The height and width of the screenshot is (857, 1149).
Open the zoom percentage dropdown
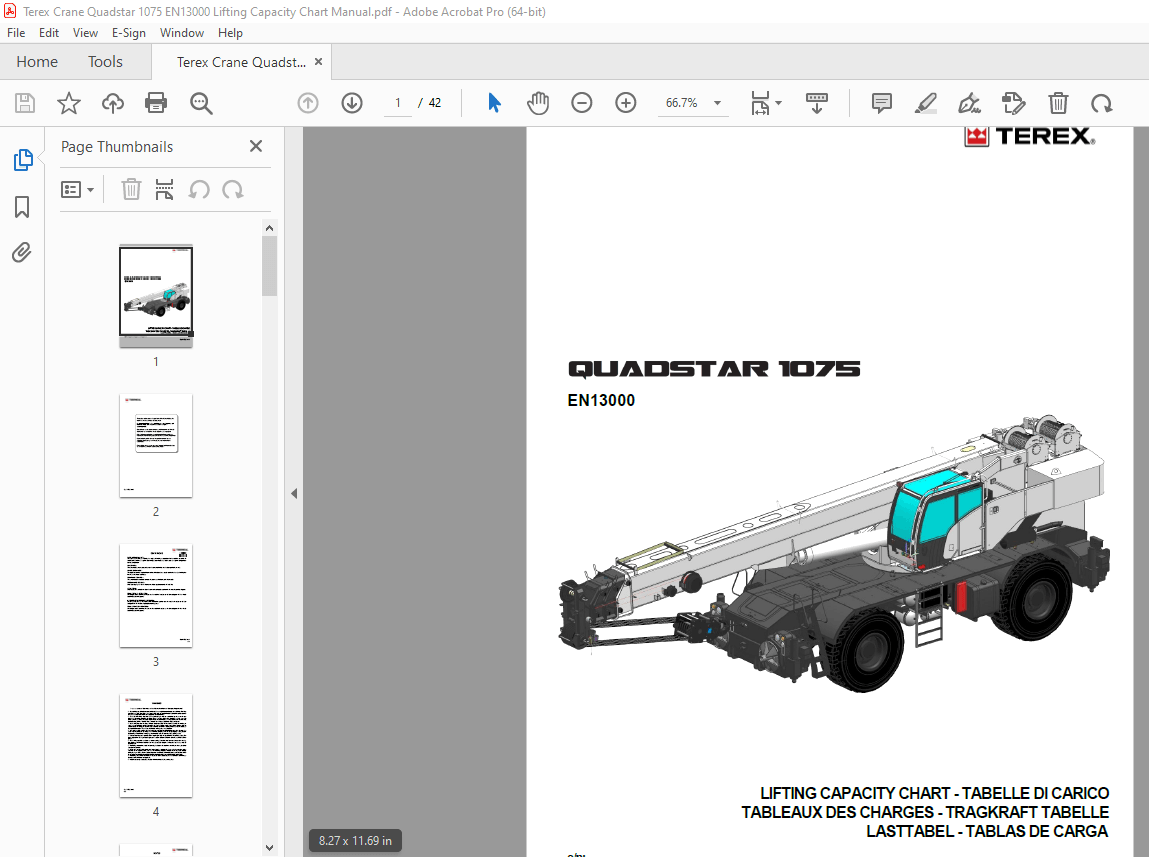[x=716, y=102]
